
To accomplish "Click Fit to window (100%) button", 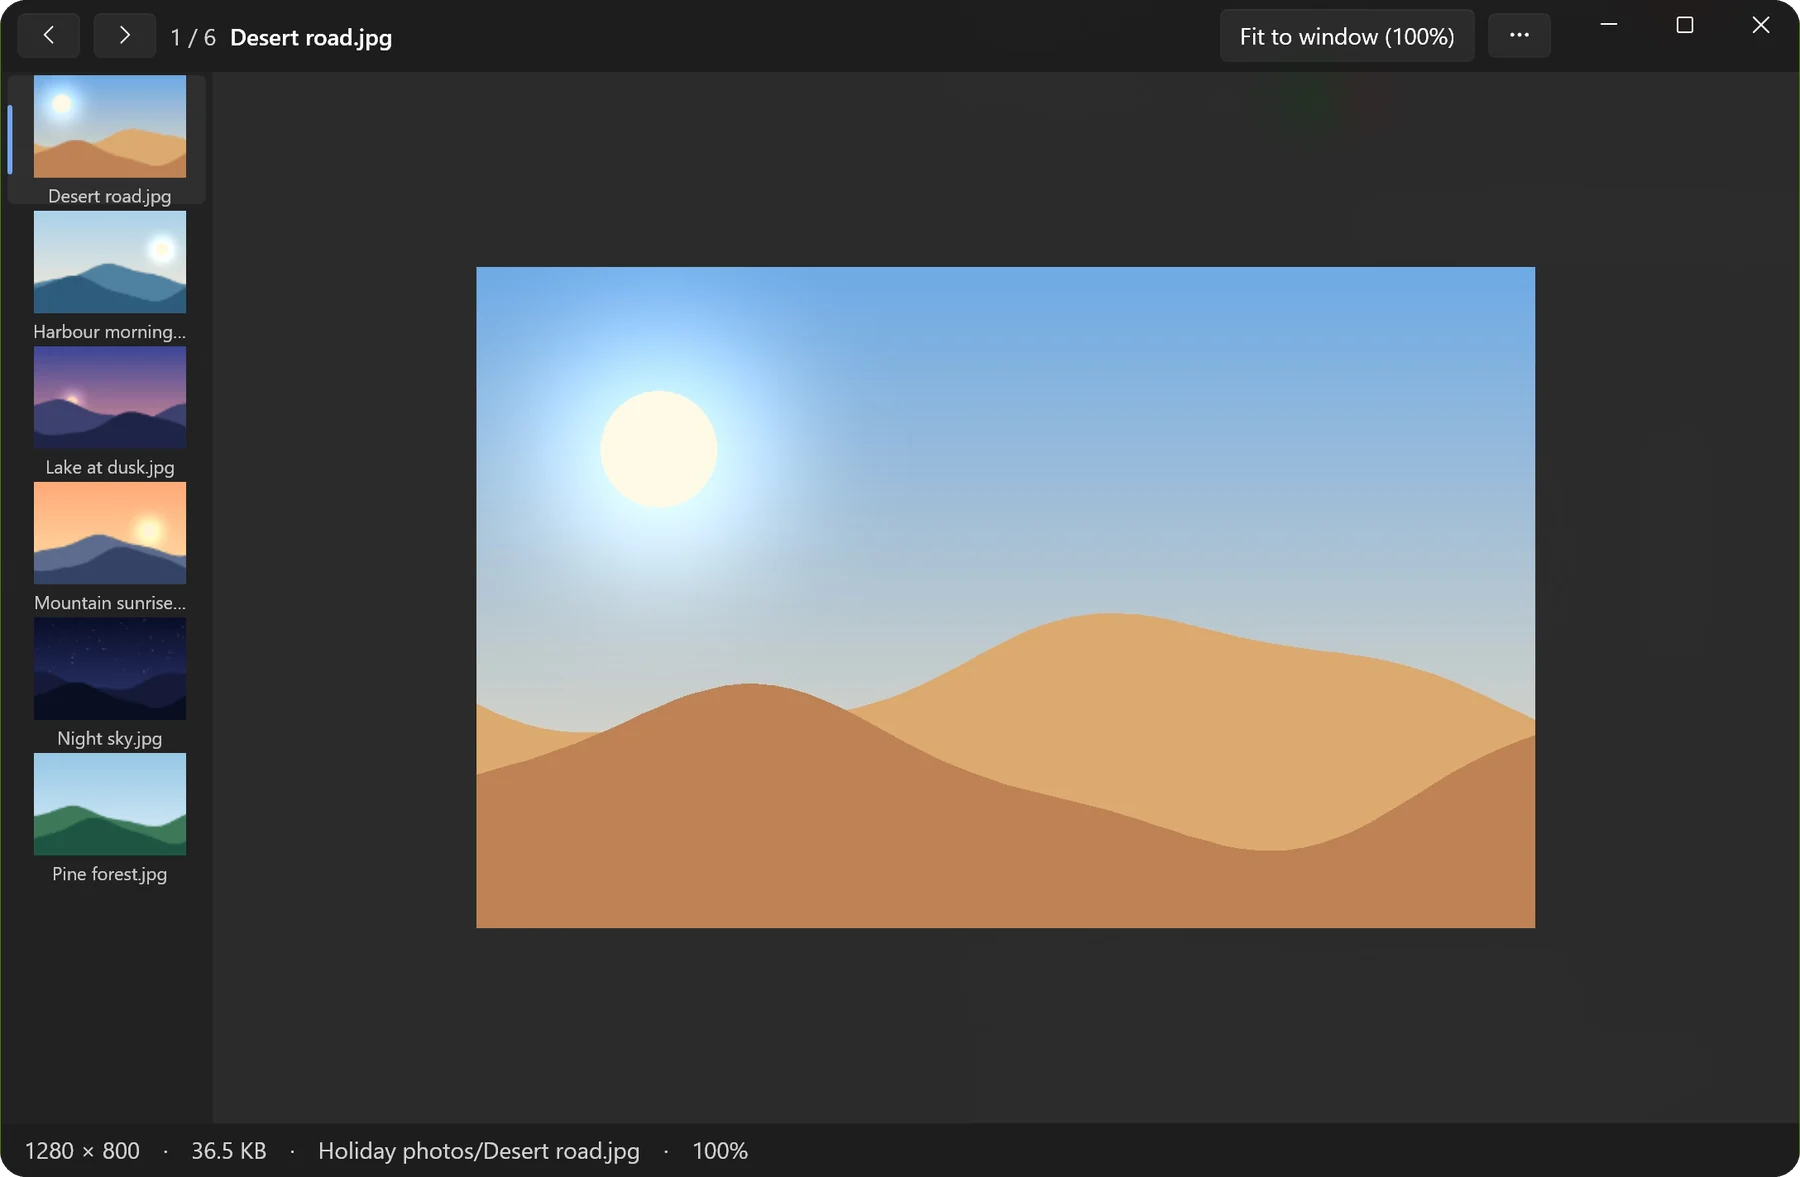I will [1347, 36].
